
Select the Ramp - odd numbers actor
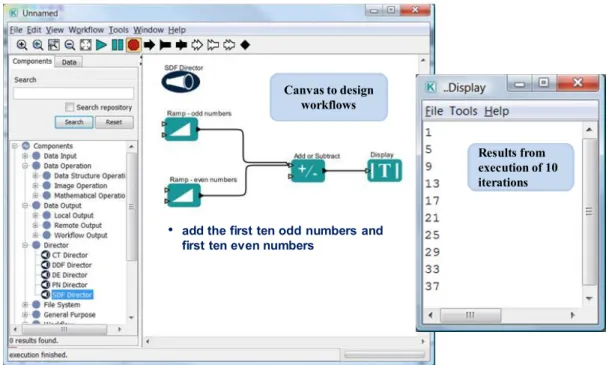click(x=181, y=129)
